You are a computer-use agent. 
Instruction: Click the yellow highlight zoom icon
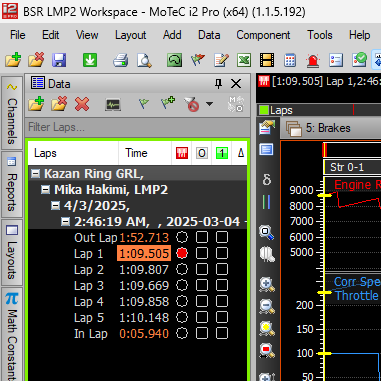267,329
